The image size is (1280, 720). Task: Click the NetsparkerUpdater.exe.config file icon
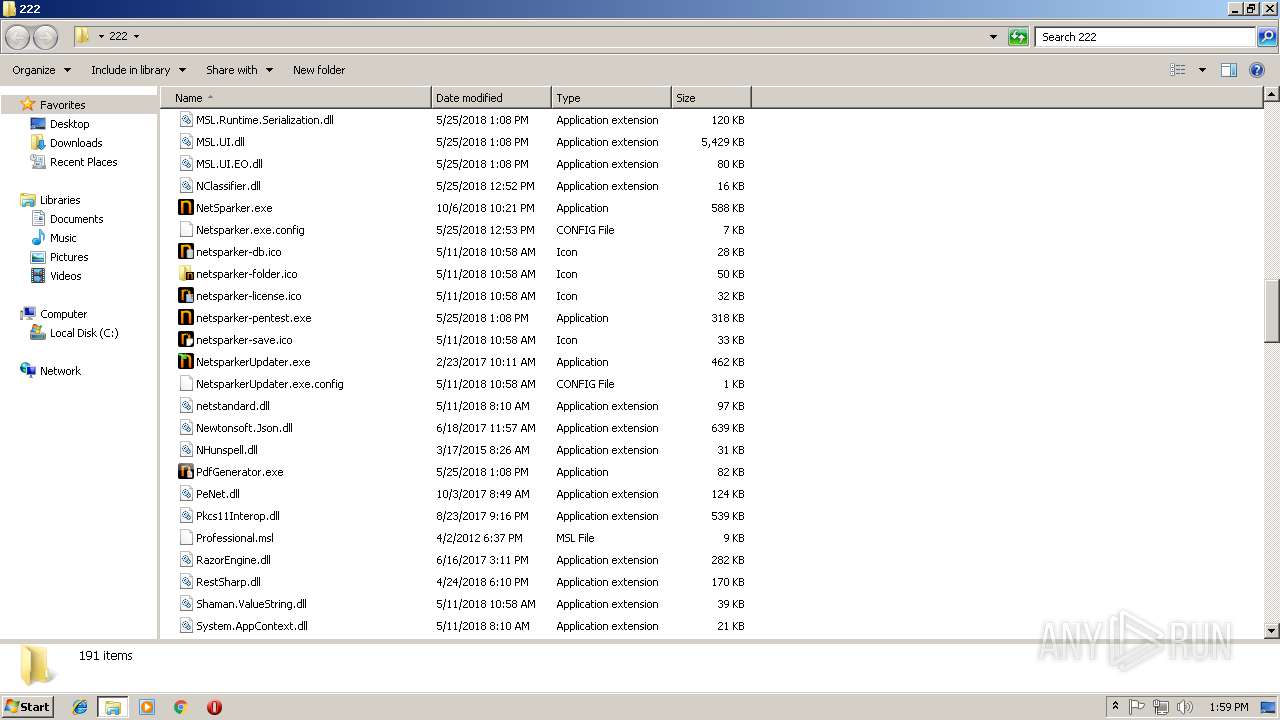coord(185,384)
